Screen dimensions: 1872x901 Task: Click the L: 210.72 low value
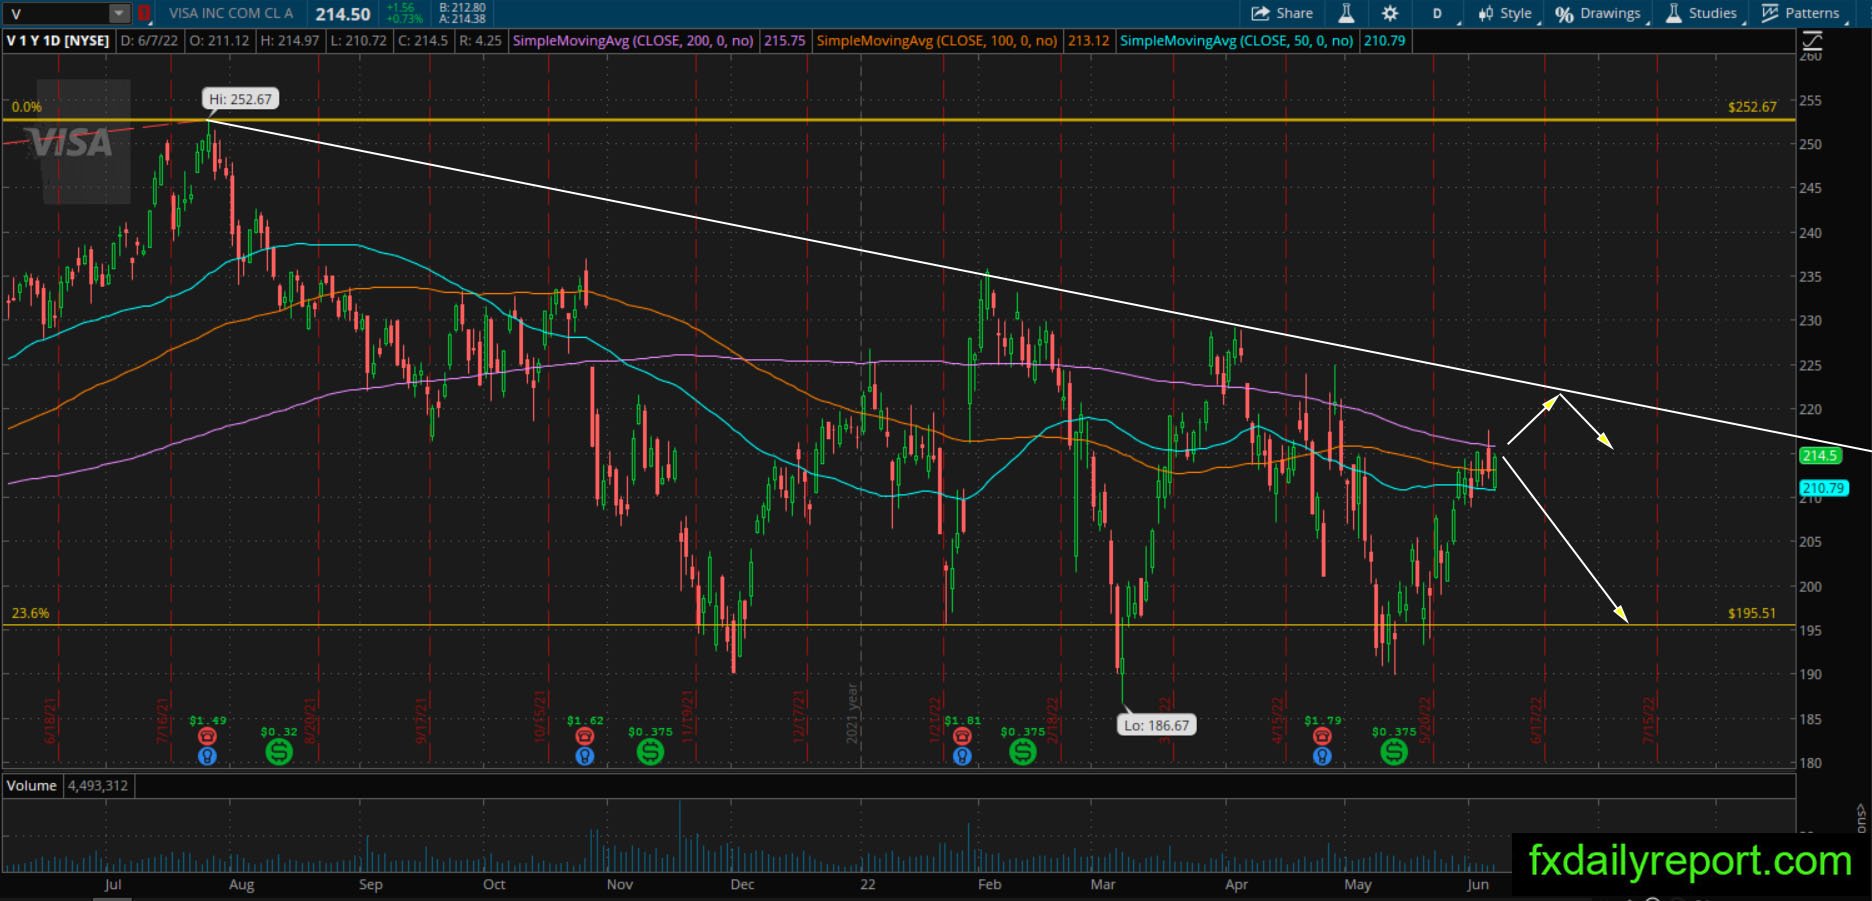358,41
